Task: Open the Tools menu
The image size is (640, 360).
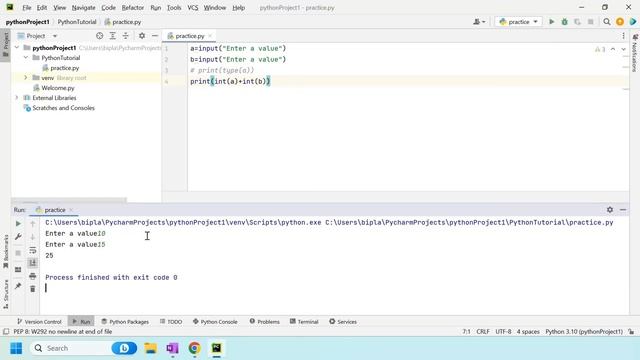Action: click(174, 7)
